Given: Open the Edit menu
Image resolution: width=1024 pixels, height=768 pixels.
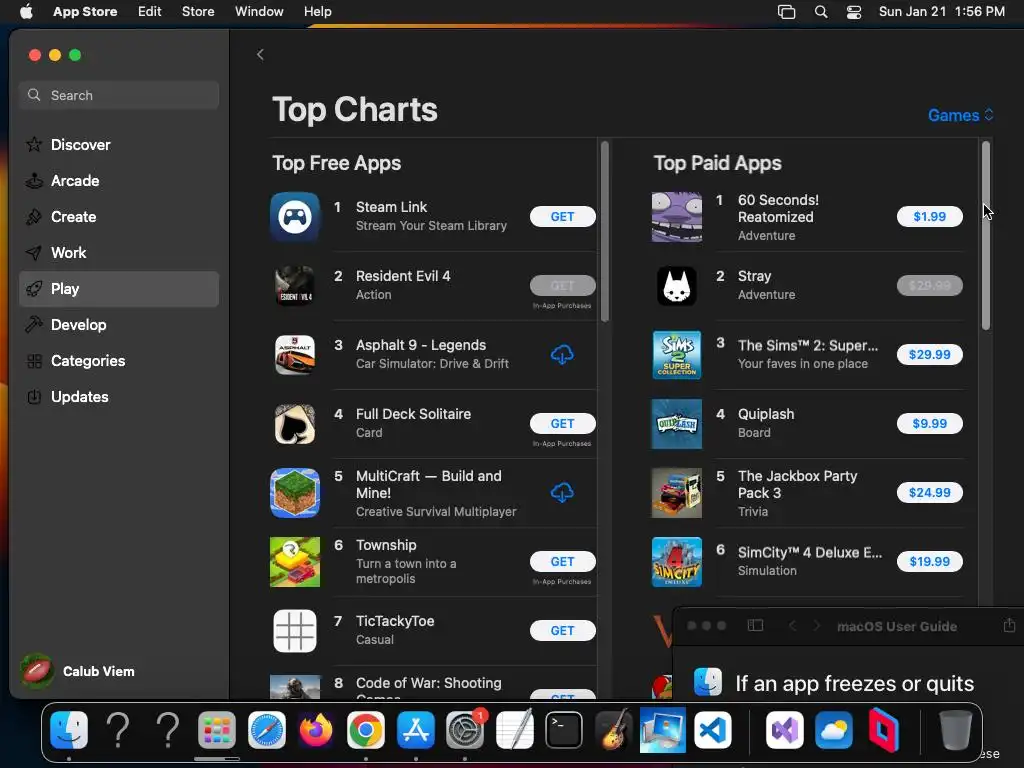Looking at the screenshot, I should coord(150,12).
